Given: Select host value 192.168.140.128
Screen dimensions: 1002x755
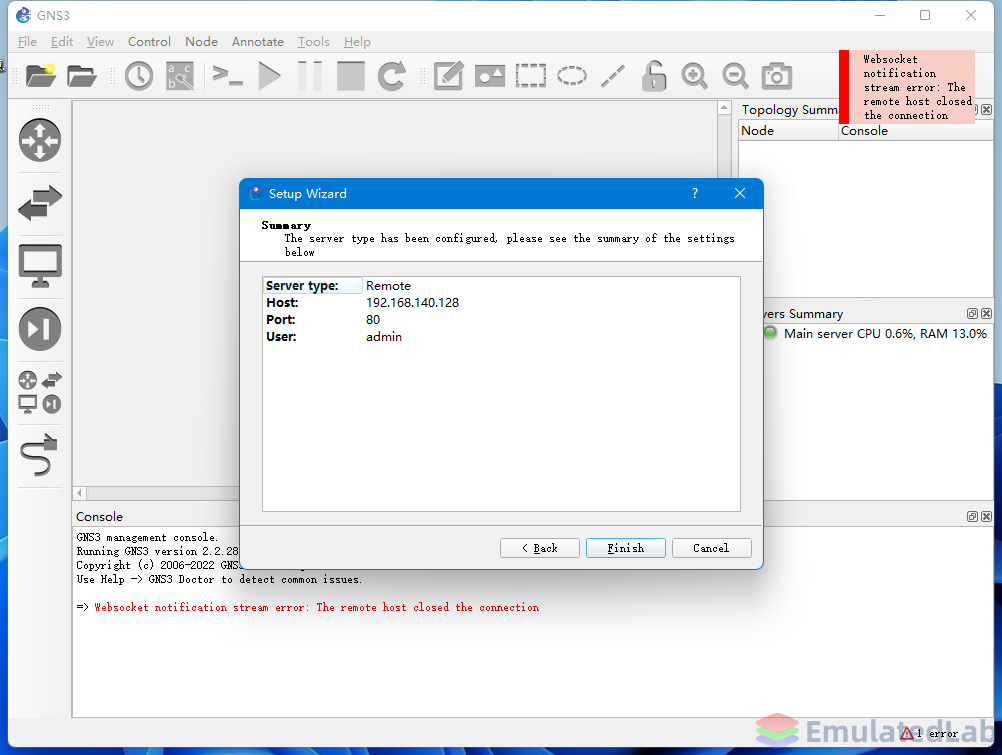Looking at the screenshot, I should [x=412, y=302].
